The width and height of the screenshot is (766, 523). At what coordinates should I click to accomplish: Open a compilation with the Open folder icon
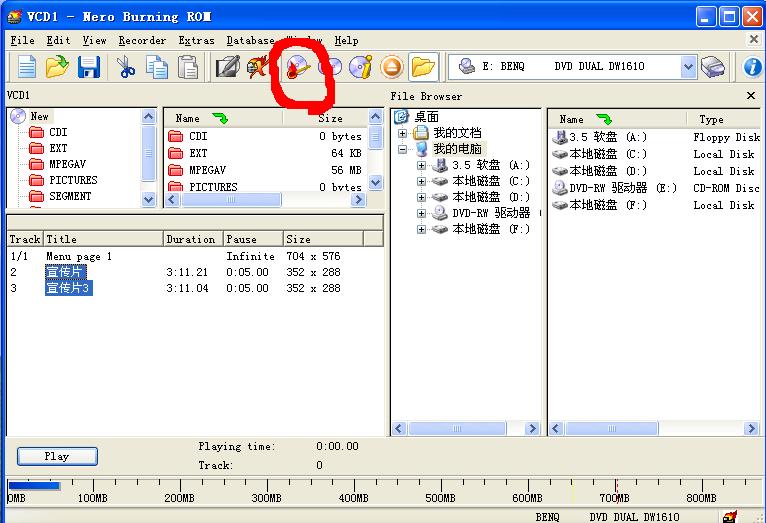point(57,66)
